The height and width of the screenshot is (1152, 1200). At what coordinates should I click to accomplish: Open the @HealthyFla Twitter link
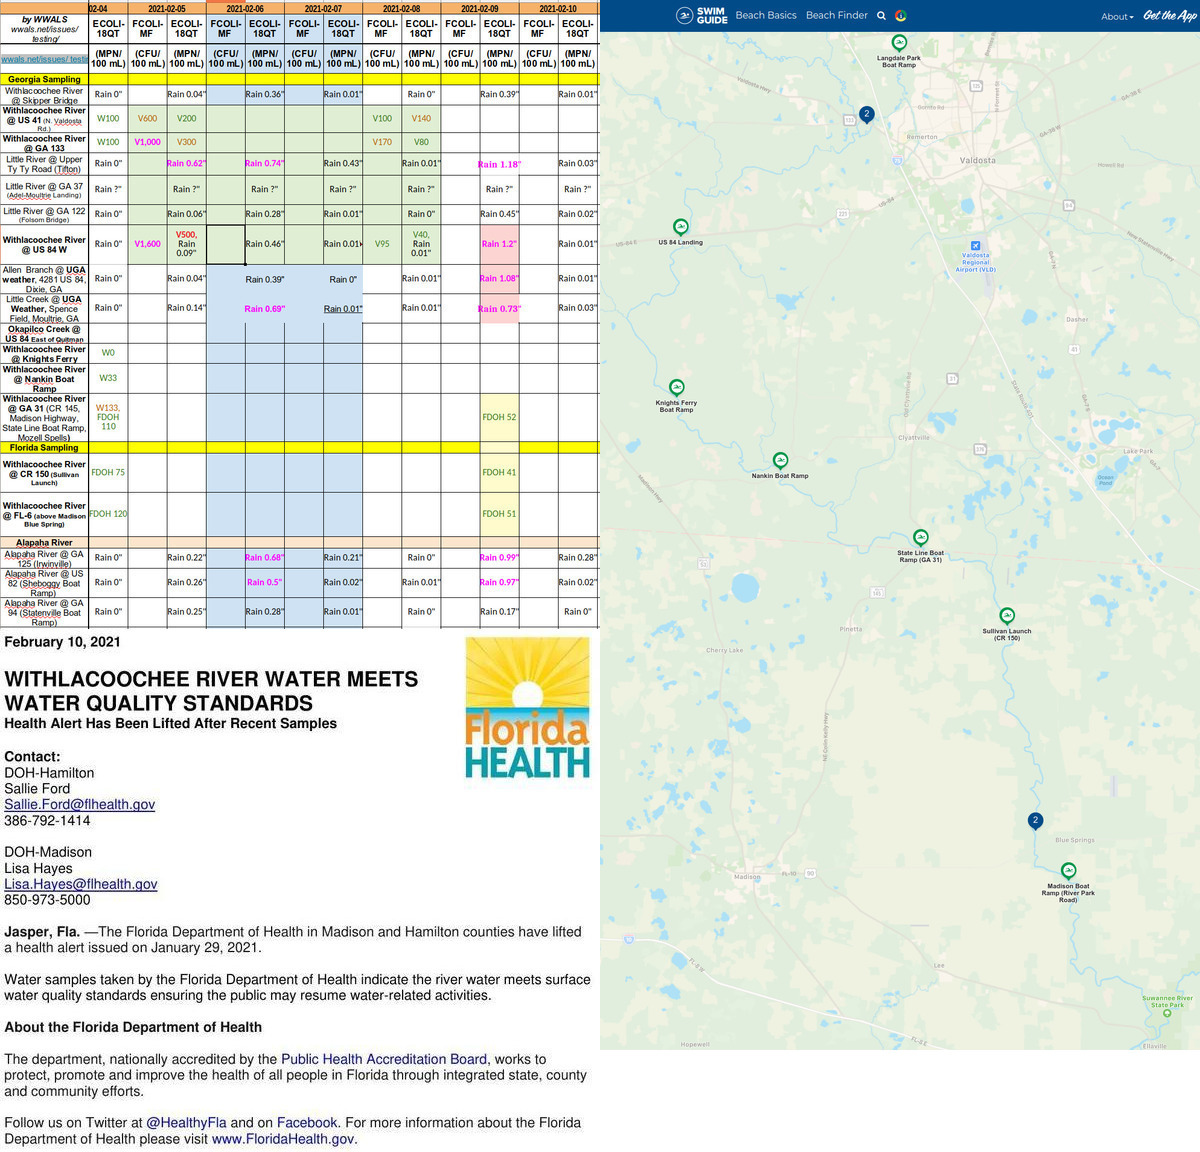tap(186, 1123)
